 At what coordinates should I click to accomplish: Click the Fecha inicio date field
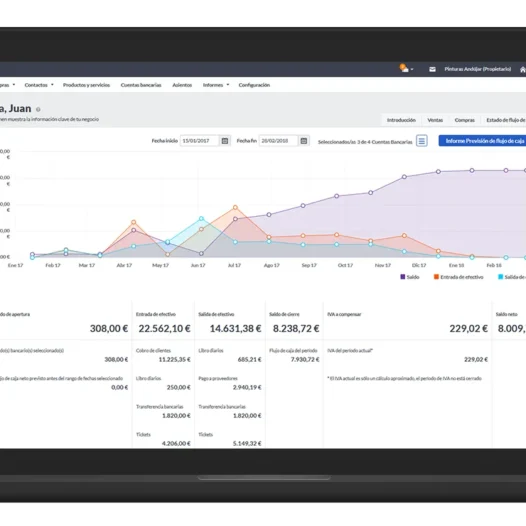200,141
